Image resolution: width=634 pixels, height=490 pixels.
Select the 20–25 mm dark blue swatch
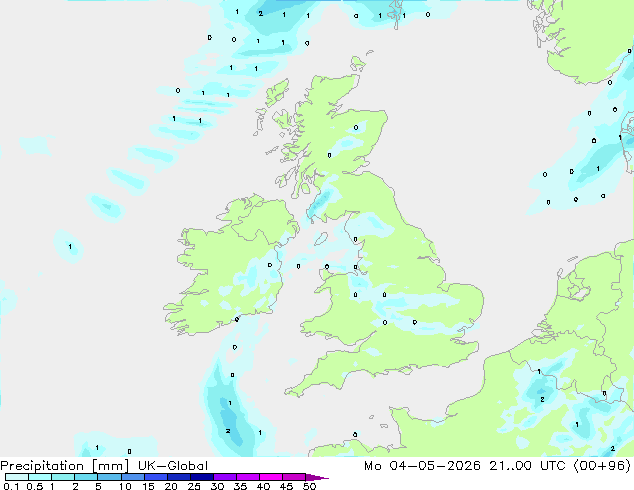pos(178,477)
